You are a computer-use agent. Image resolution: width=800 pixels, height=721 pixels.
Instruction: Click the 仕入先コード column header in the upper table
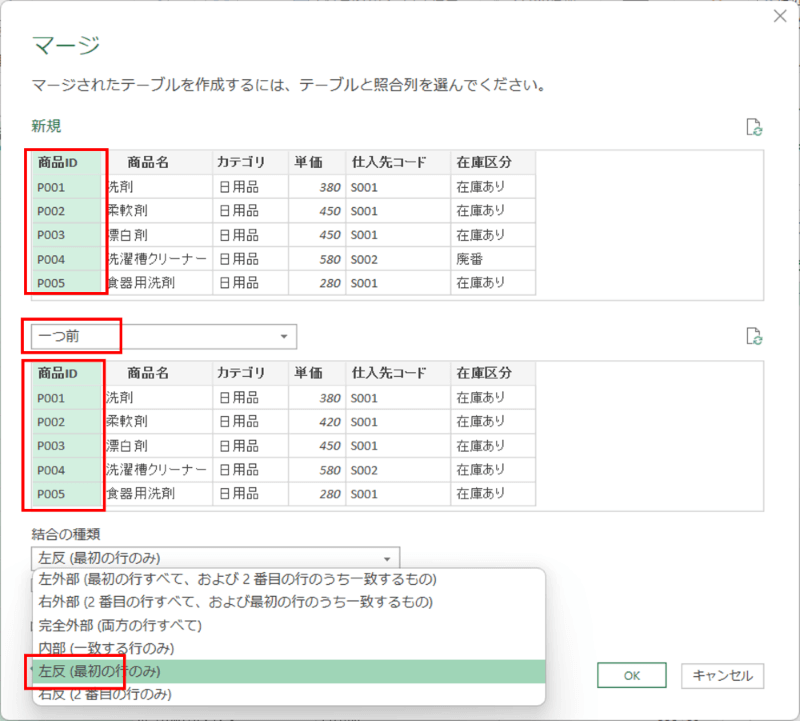click(387, 161)
